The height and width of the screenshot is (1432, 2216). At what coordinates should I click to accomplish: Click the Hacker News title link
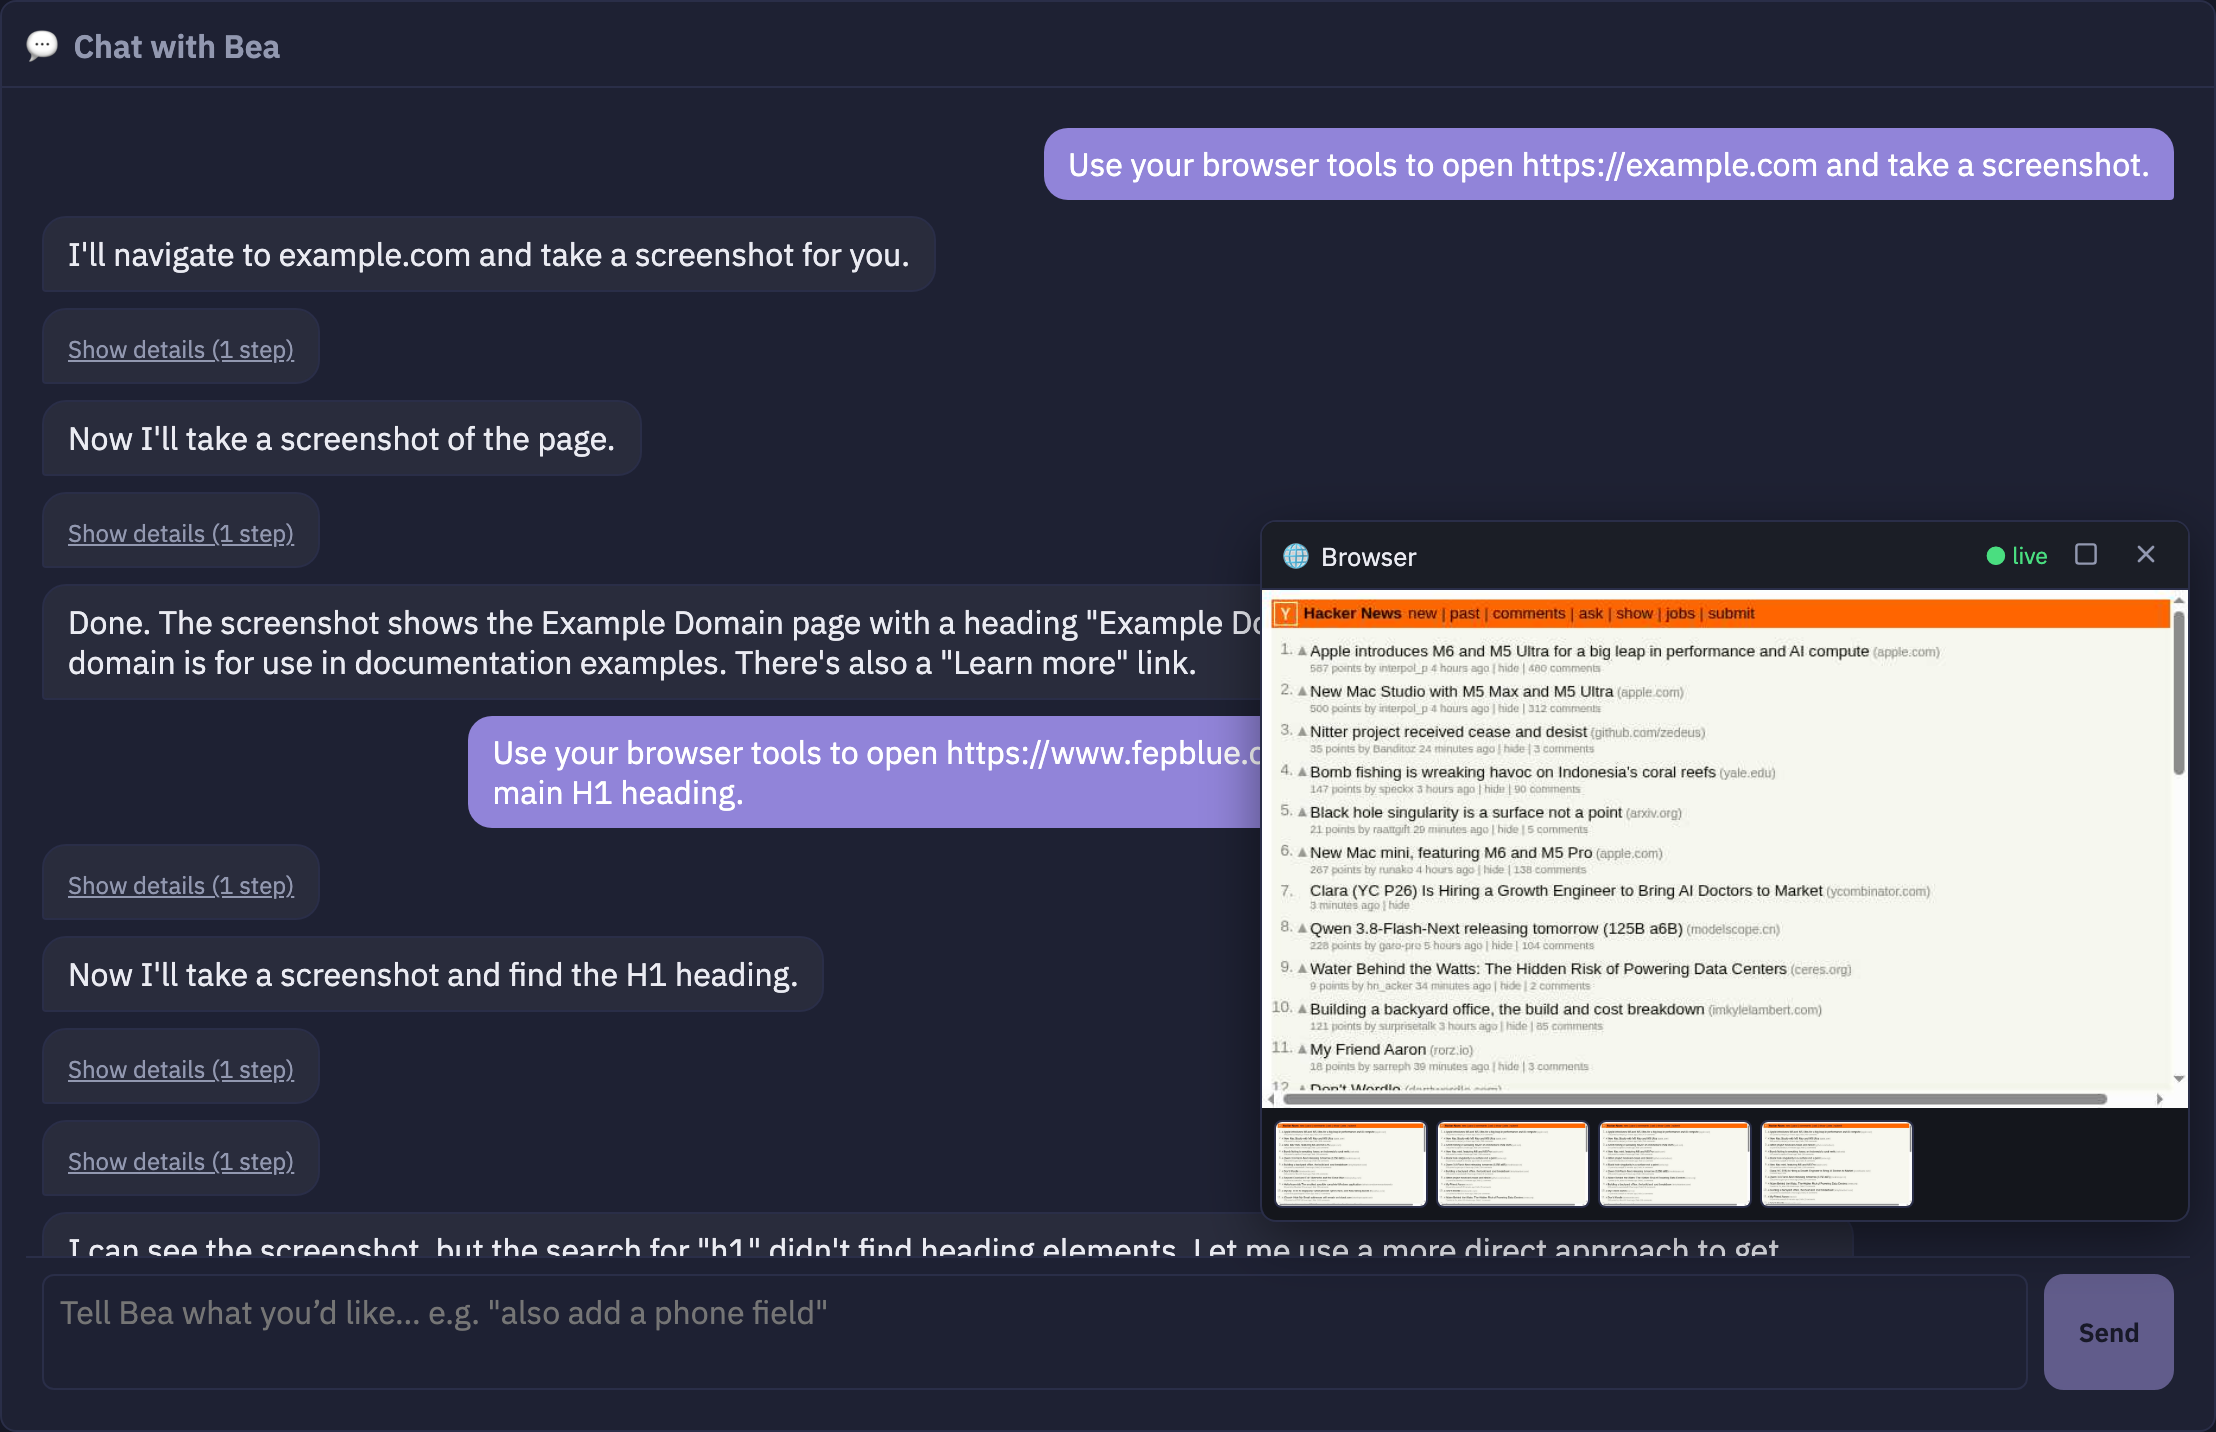1352,614
